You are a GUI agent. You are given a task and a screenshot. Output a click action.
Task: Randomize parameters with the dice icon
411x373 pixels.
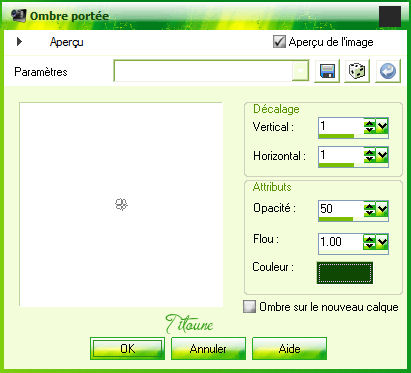357,71
